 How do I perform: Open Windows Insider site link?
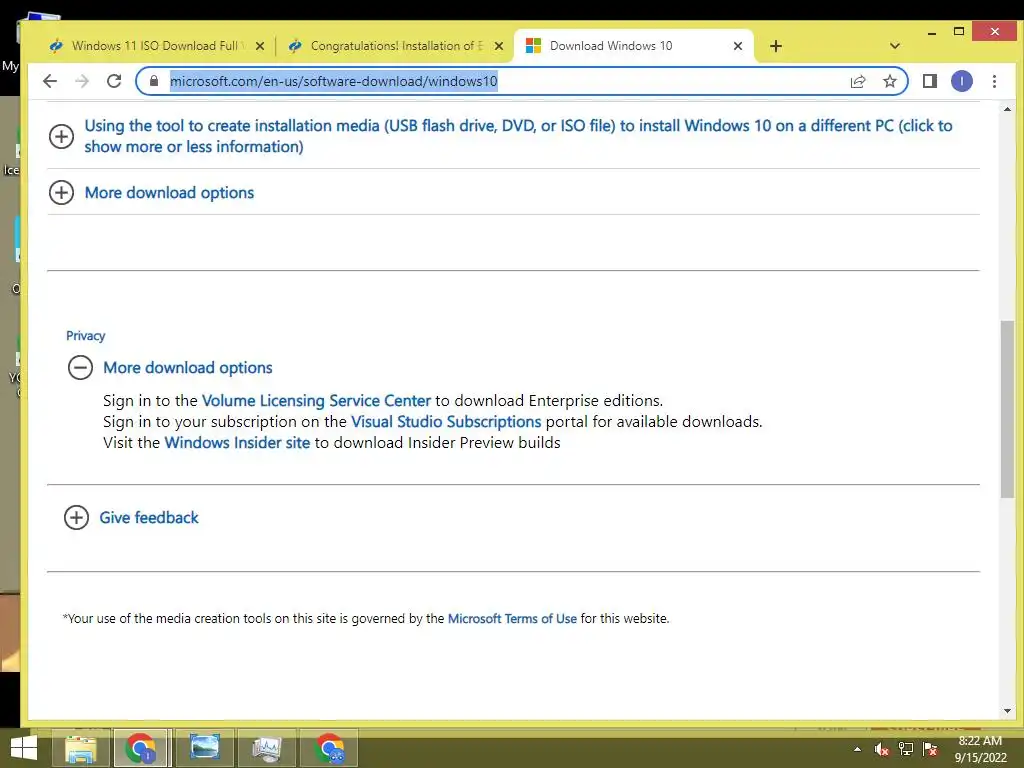coord(237,442)
